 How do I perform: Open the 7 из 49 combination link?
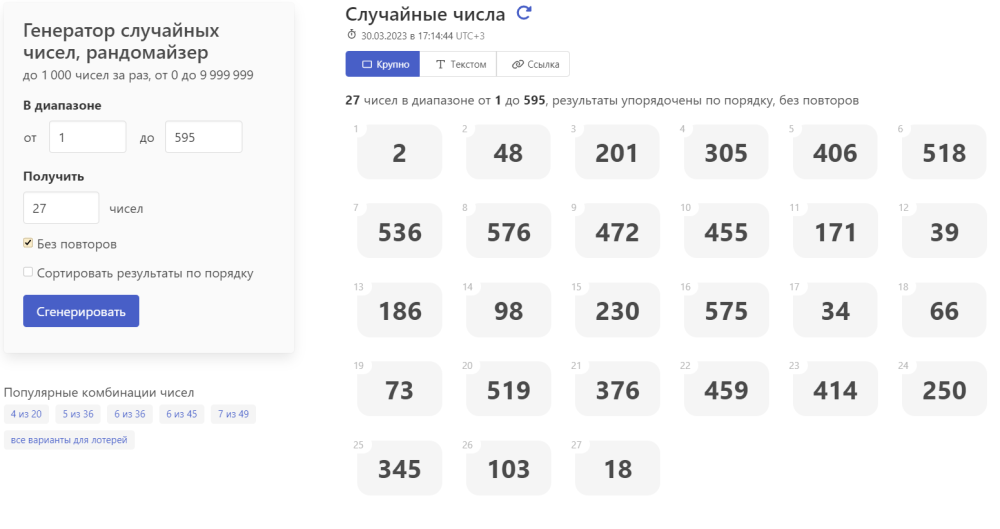233,414
